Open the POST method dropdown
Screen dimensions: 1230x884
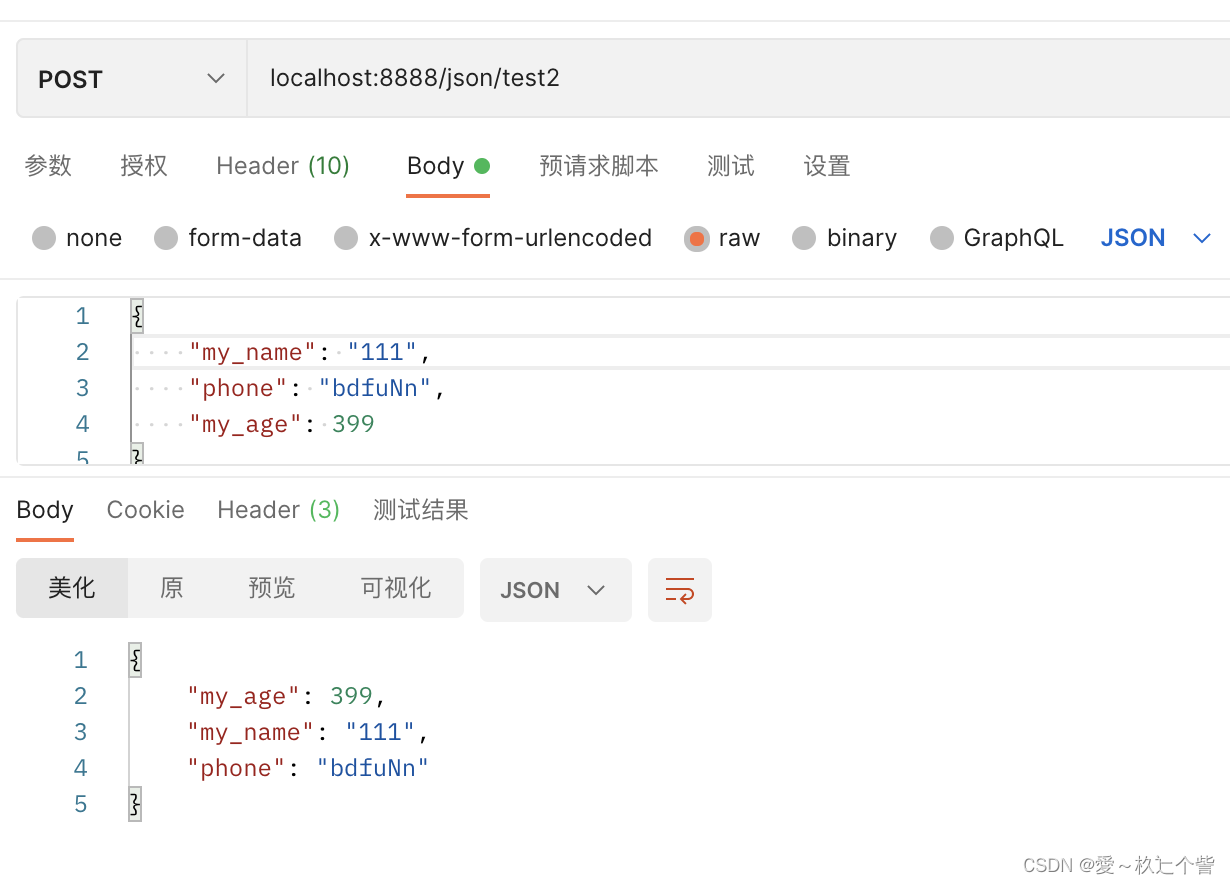[x=131, y=79]
